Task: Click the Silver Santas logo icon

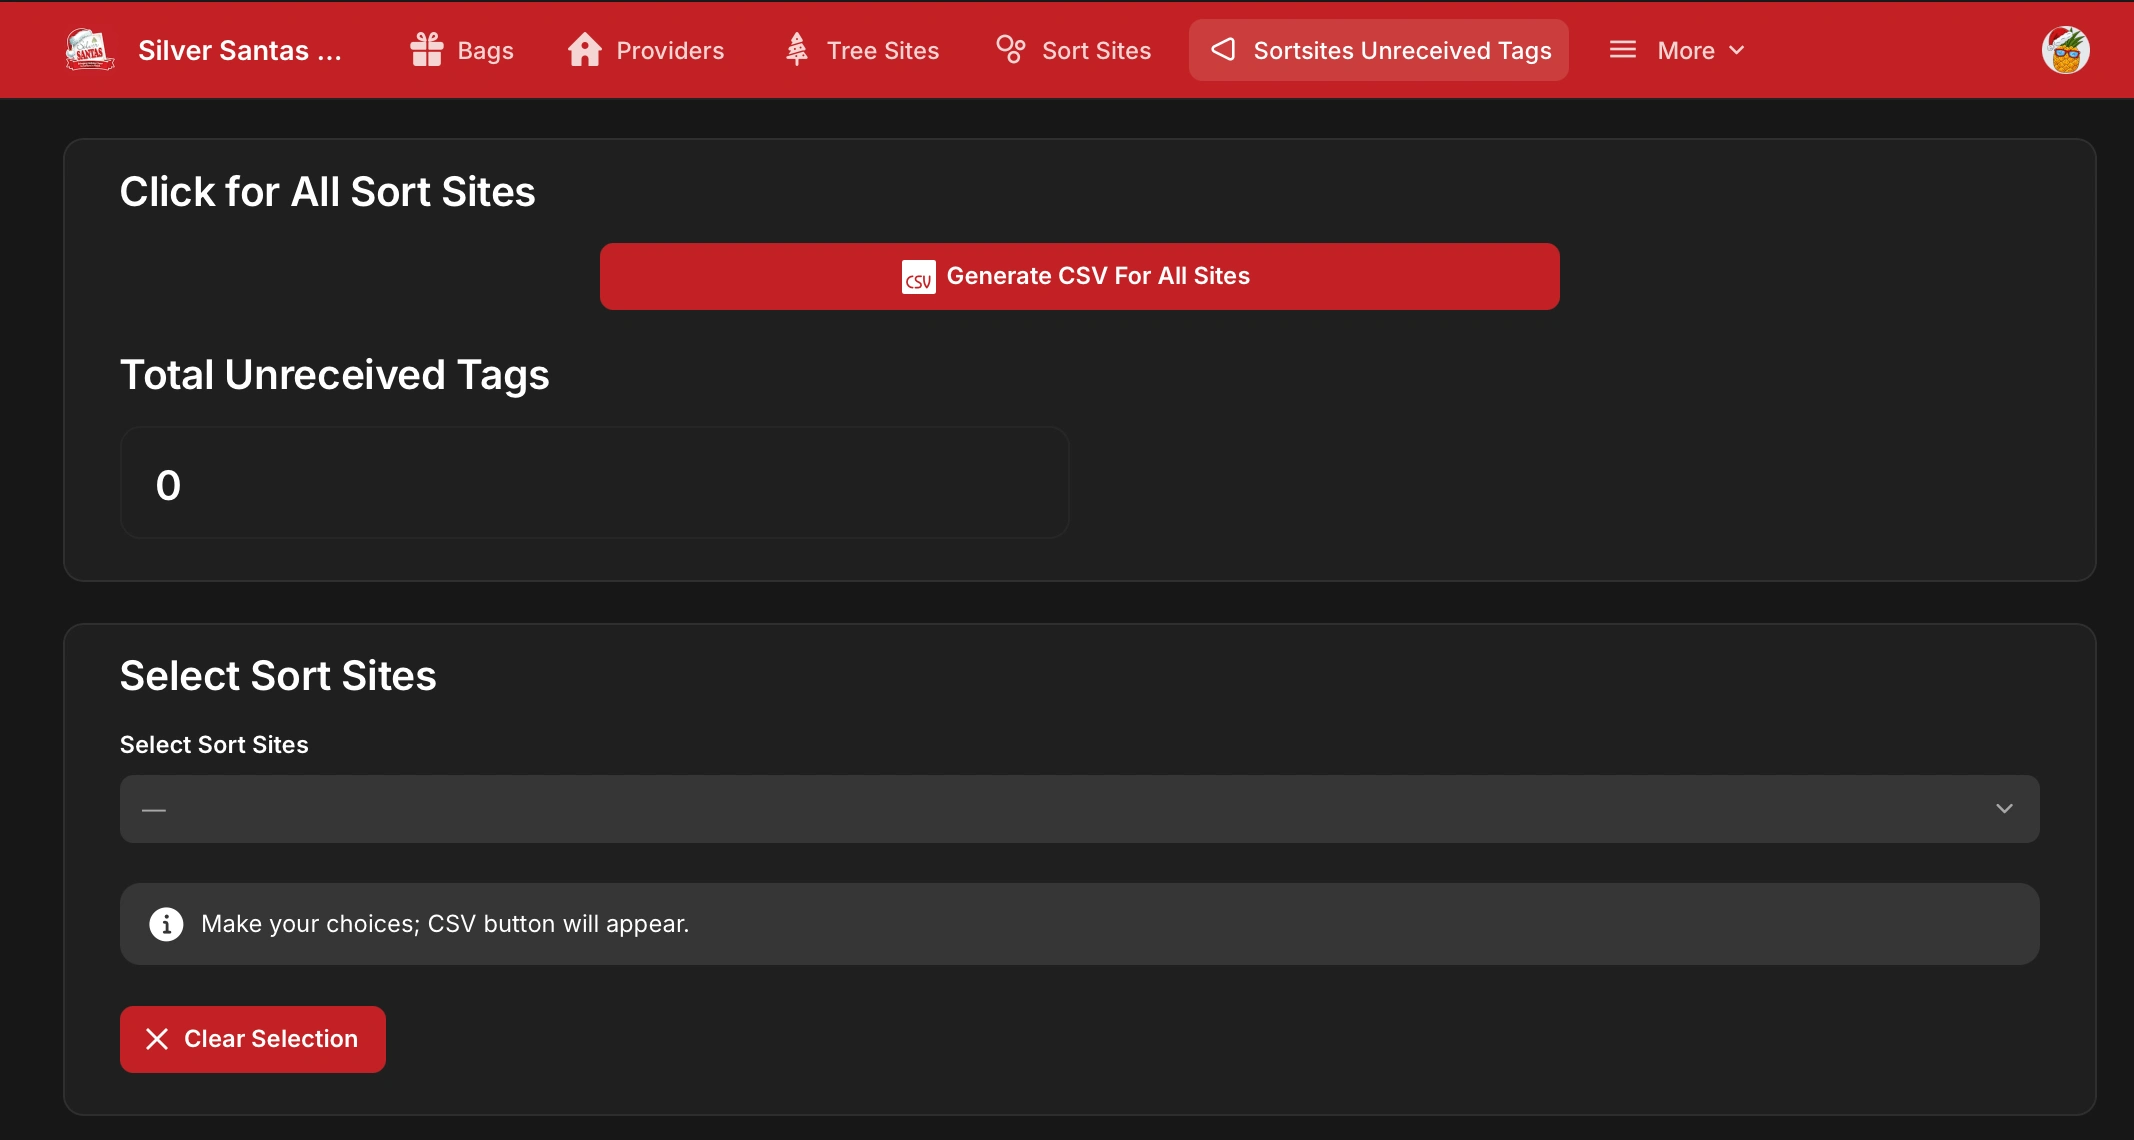Action: (x=90, y=50)
